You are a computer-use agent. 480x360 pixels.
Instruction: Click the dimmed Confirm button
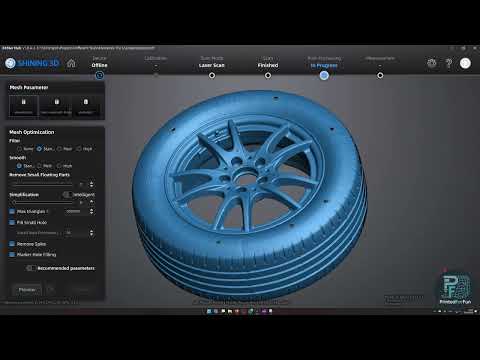[x=81, y=290]
